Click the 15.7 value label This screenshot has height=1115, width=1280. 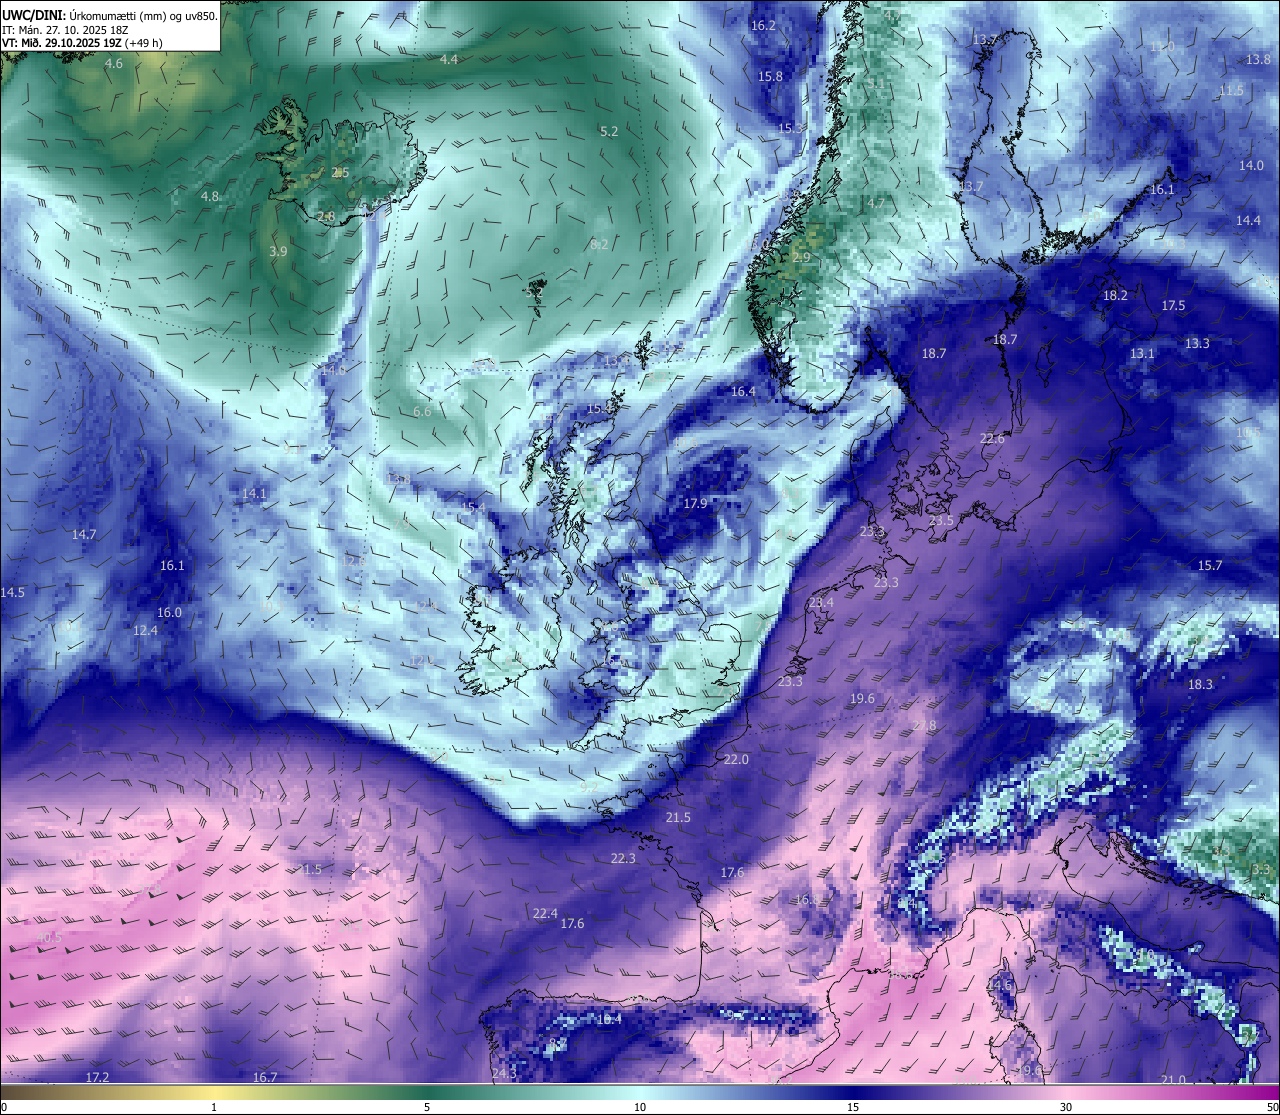point(1210,566)
